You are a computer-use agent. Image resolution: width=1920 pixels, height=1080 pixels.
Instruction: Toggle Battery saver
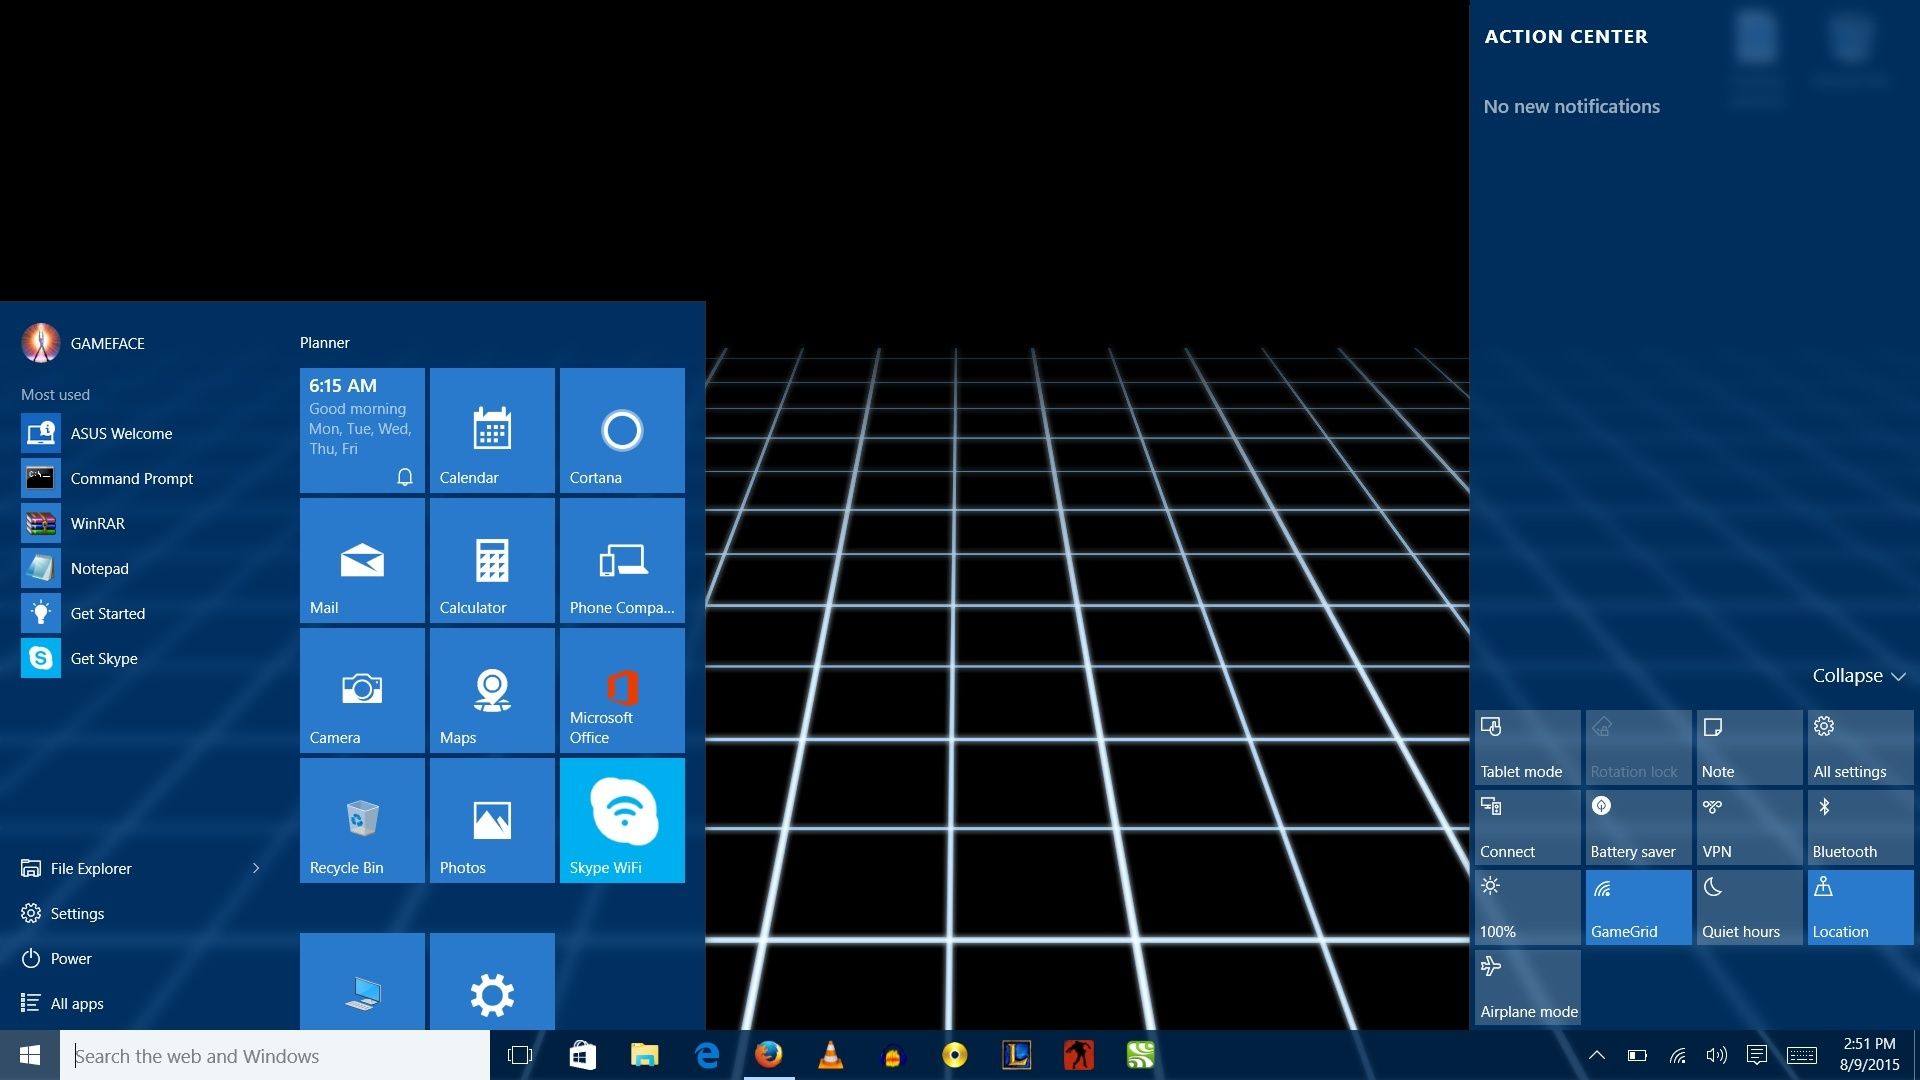(x=1638, y=827)
